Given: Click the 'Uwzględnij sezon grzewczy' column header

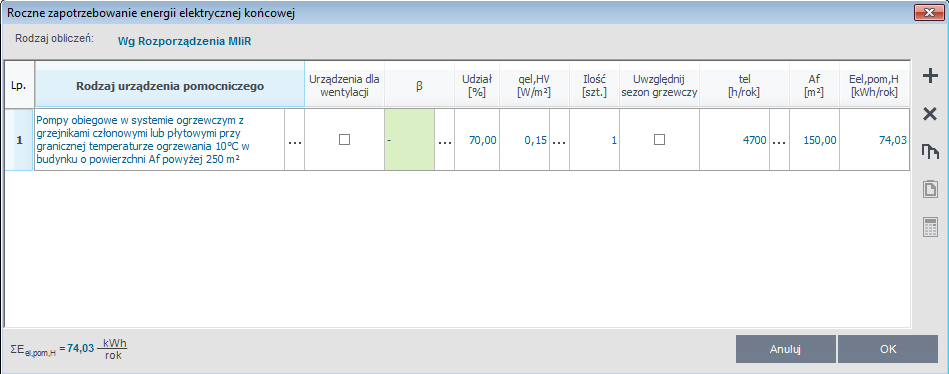Looking at the screenshot, I should pyautogui.click(x=659, y=85).
